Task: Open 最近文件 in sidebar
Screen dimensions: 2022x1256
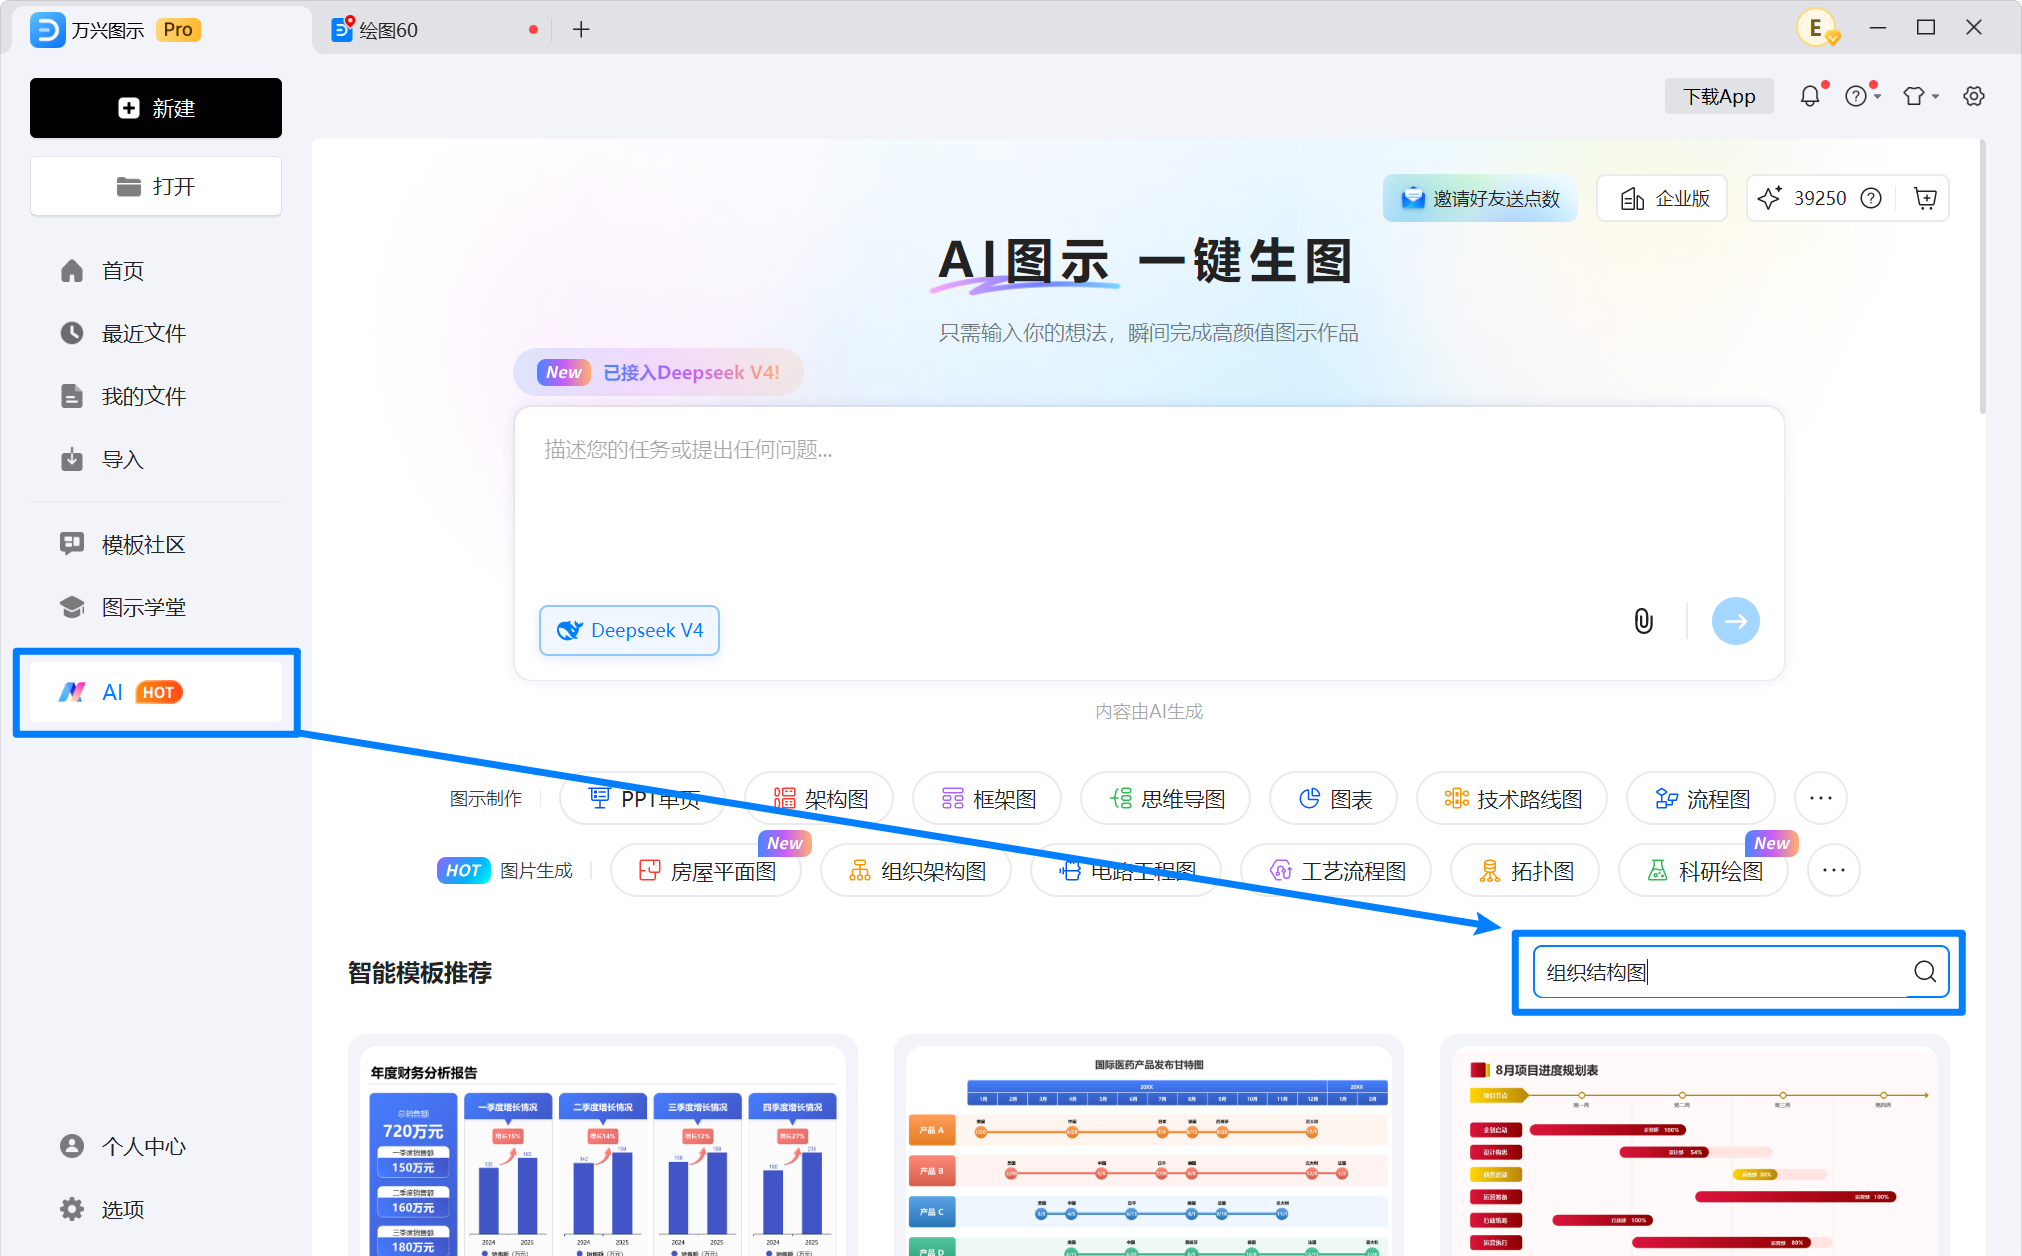Action: pyautogui.click(x=156, y=333)
